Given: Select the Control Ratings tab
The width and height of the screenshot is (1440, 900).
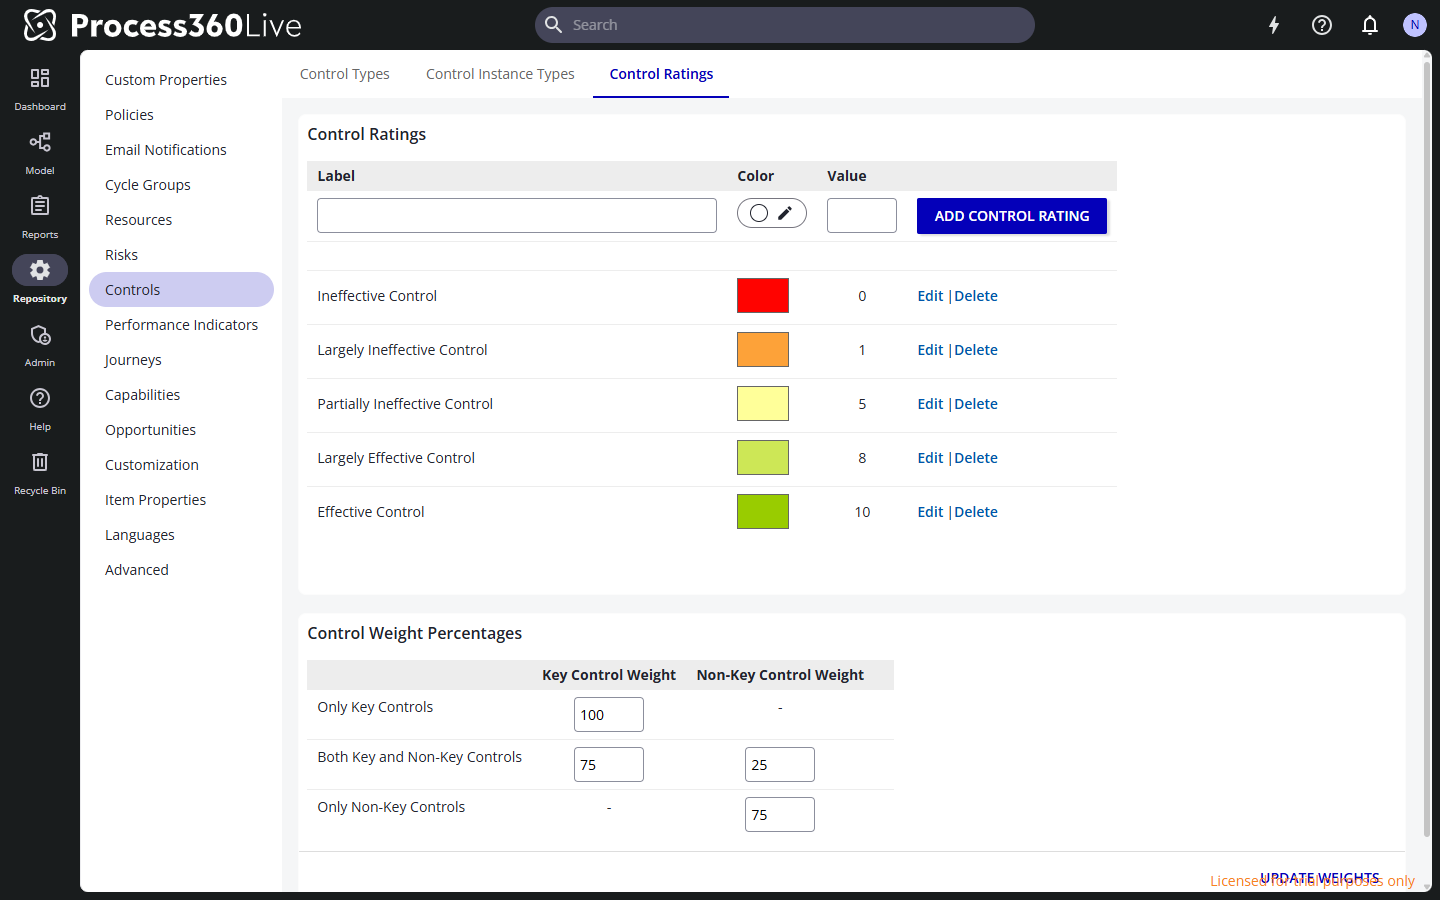Looking at the screenshot, I should click(661, 74).
